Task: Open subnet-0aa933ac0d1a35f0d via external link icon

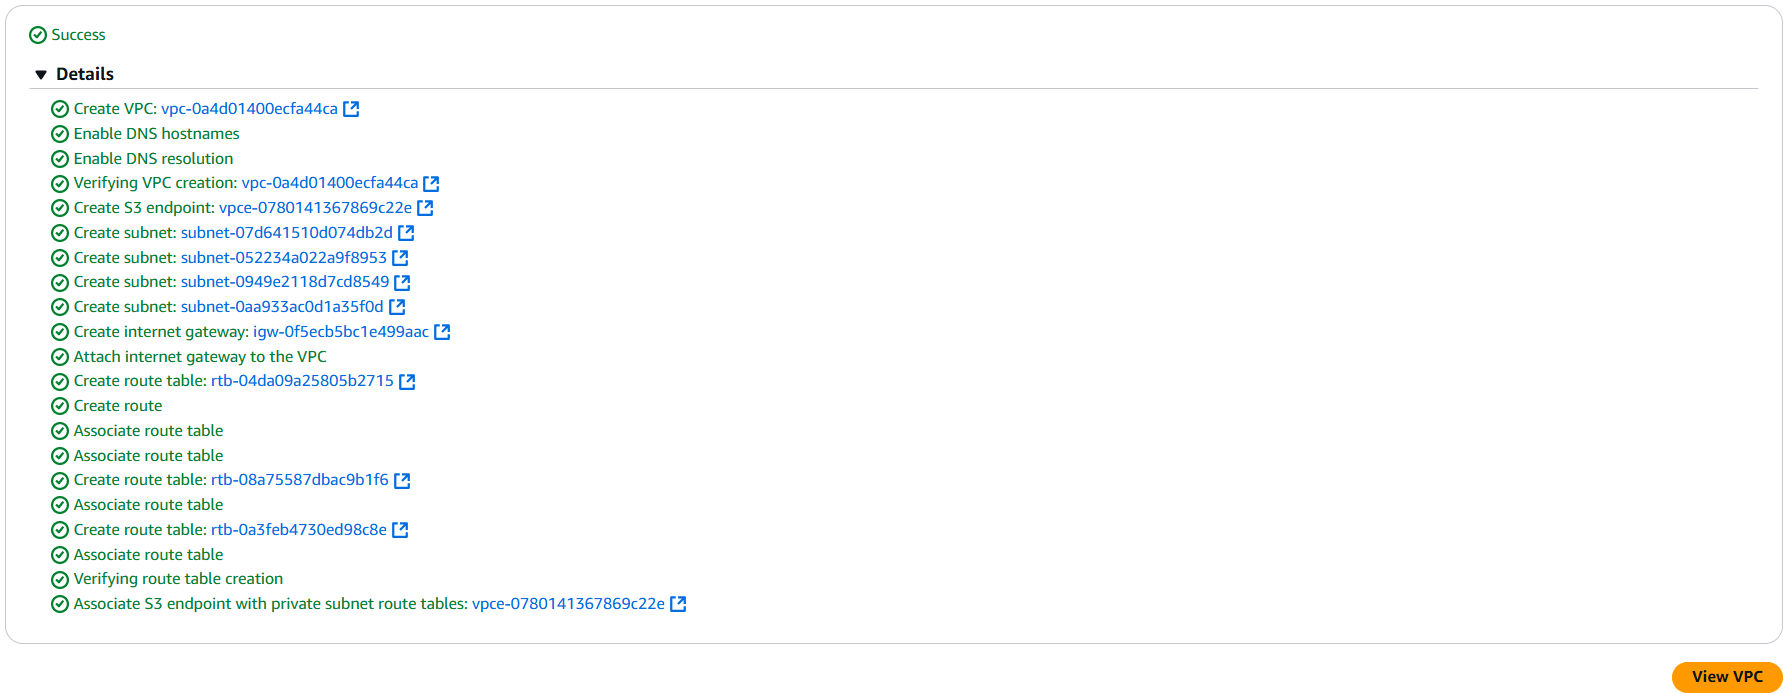Action: click(x=397, y=306)
